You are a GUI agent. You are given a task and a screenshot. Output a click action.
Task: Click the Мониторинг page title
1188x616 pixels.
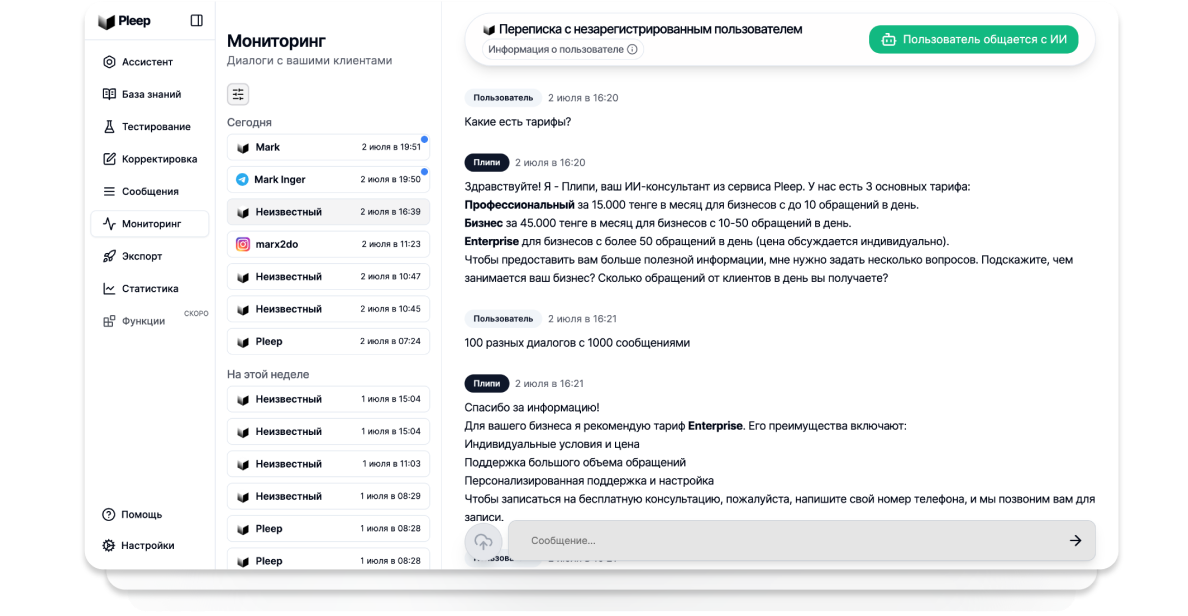[x=277, y=40]
